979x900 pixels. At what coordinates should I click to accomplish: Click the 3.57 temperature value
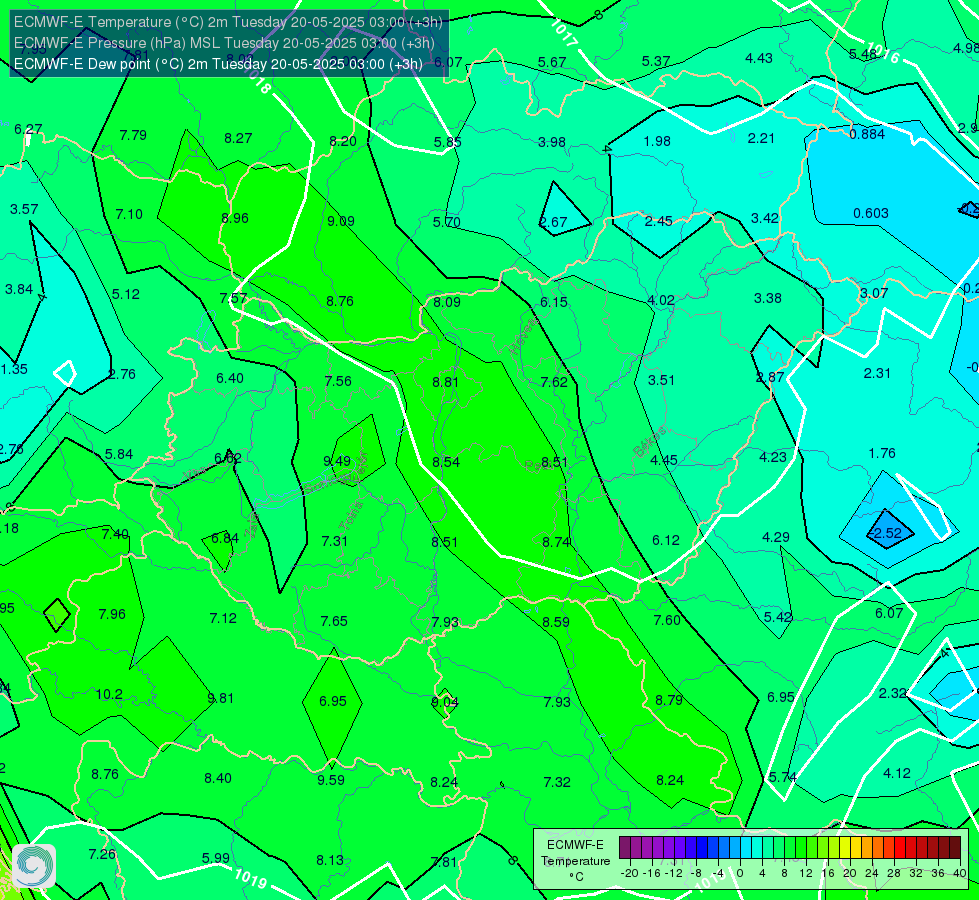(24, 209)
